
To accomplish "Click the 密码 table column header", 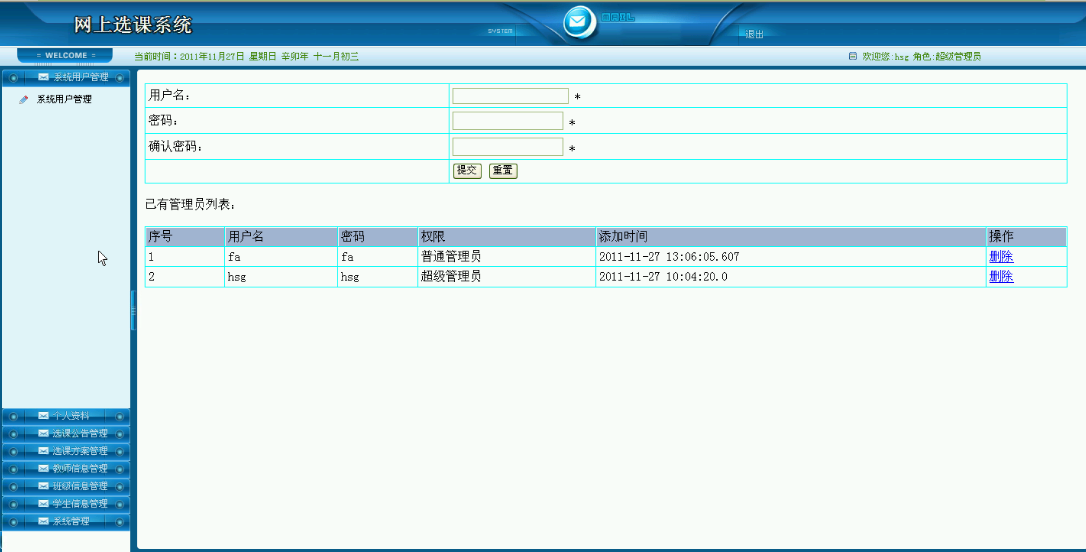I will tap(377, 237).
